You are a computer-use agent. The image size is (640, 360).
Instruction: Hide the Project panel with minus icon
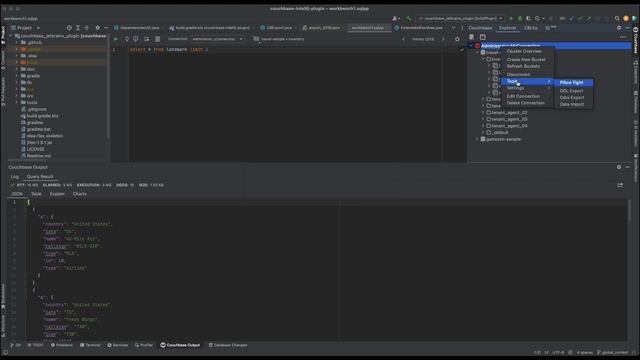point(106,28)
